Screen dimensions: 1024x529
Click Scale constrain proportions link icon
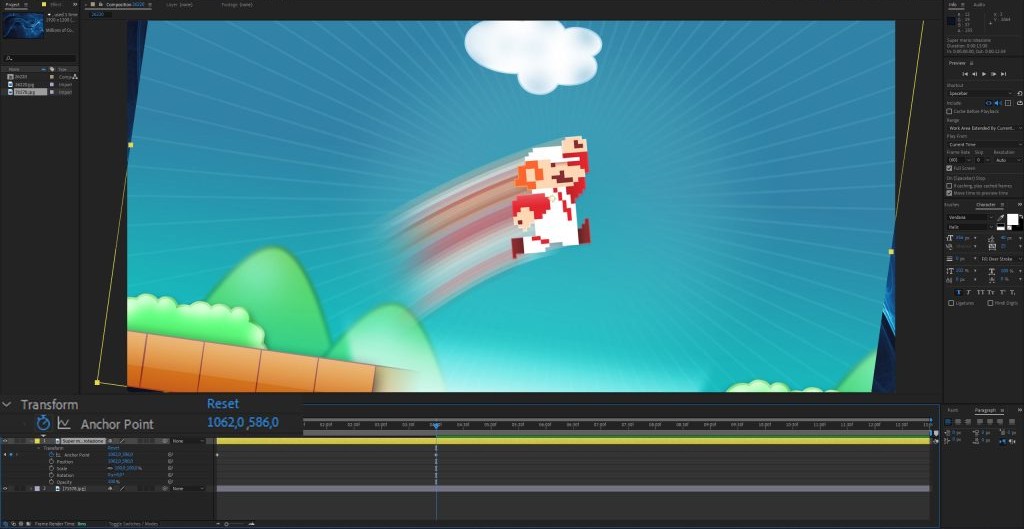coord(110,468)
